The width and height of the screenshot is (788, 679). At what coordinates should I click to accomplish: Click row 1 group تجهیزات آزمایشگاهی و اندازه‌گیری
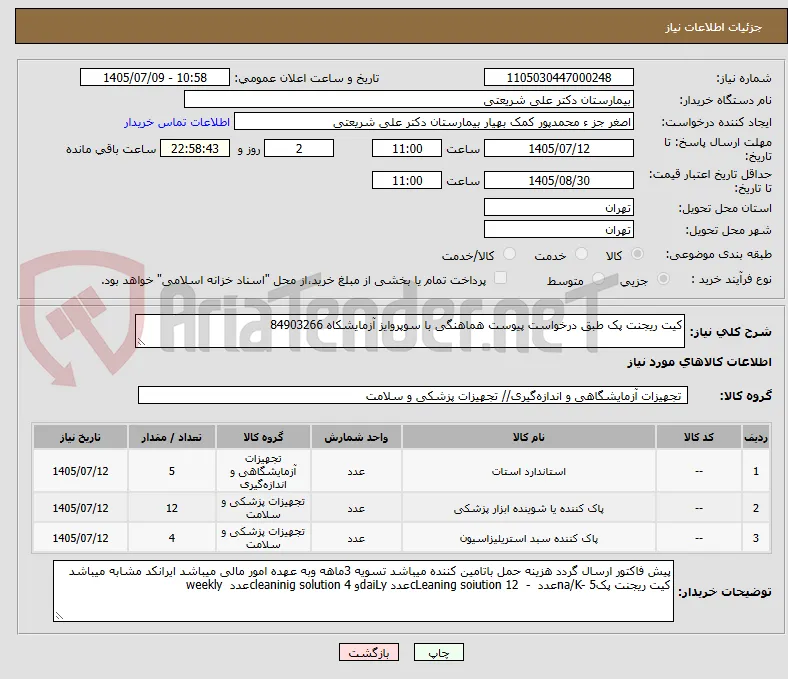[263, 471]
